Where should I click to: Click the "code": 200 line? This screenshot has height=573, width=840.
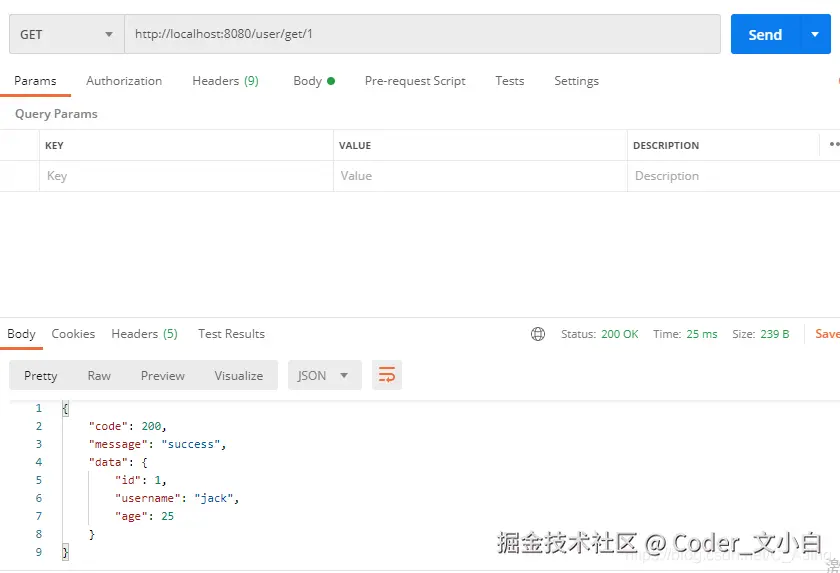(x=128, y=427)
